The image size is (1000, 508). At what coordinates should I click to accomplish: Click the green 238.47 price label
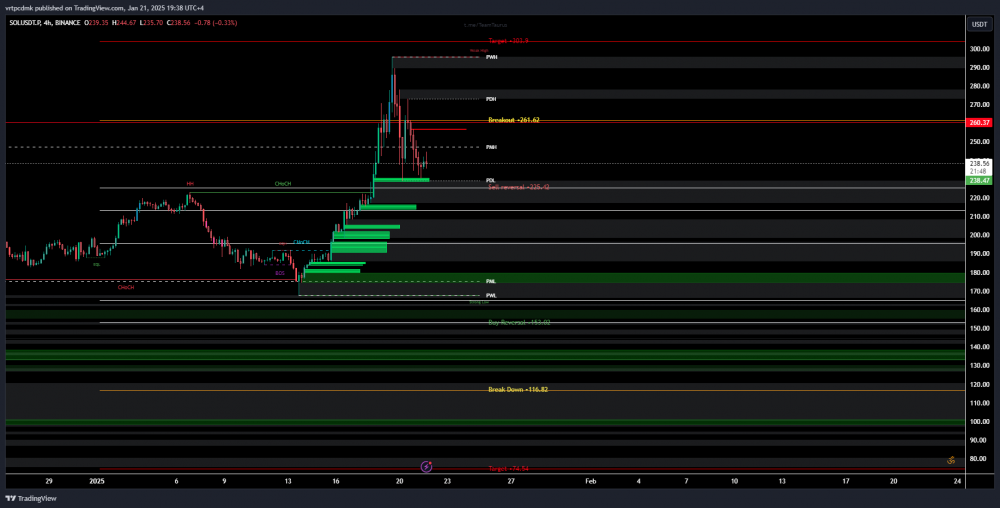point(979,181)
